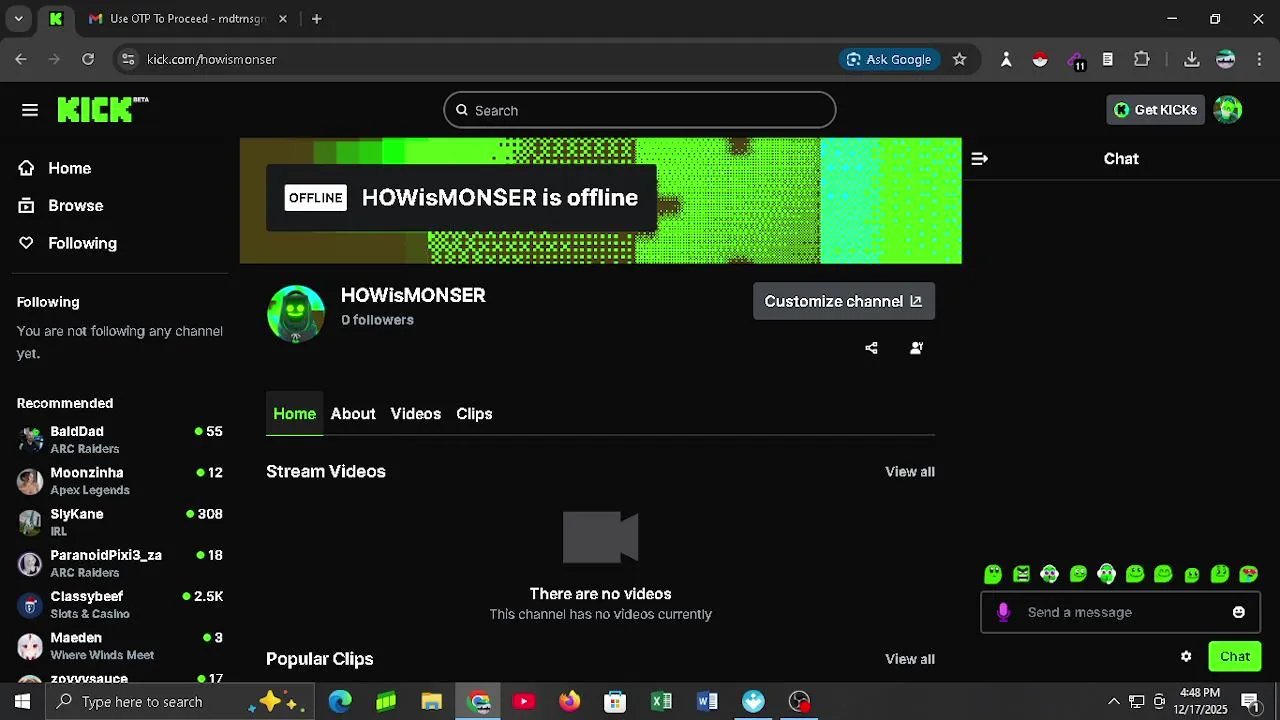
Task: Show hidden system tray icons
Action: [x=1114, y=702]
